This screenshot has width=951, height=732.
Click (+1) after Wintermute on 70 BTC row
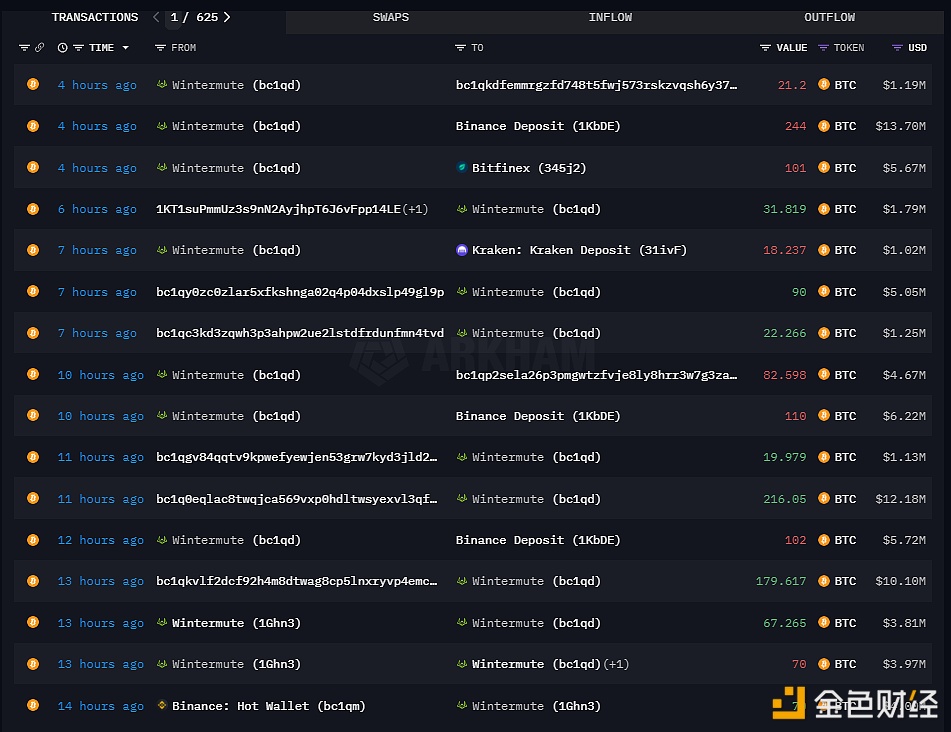point(616,664)
